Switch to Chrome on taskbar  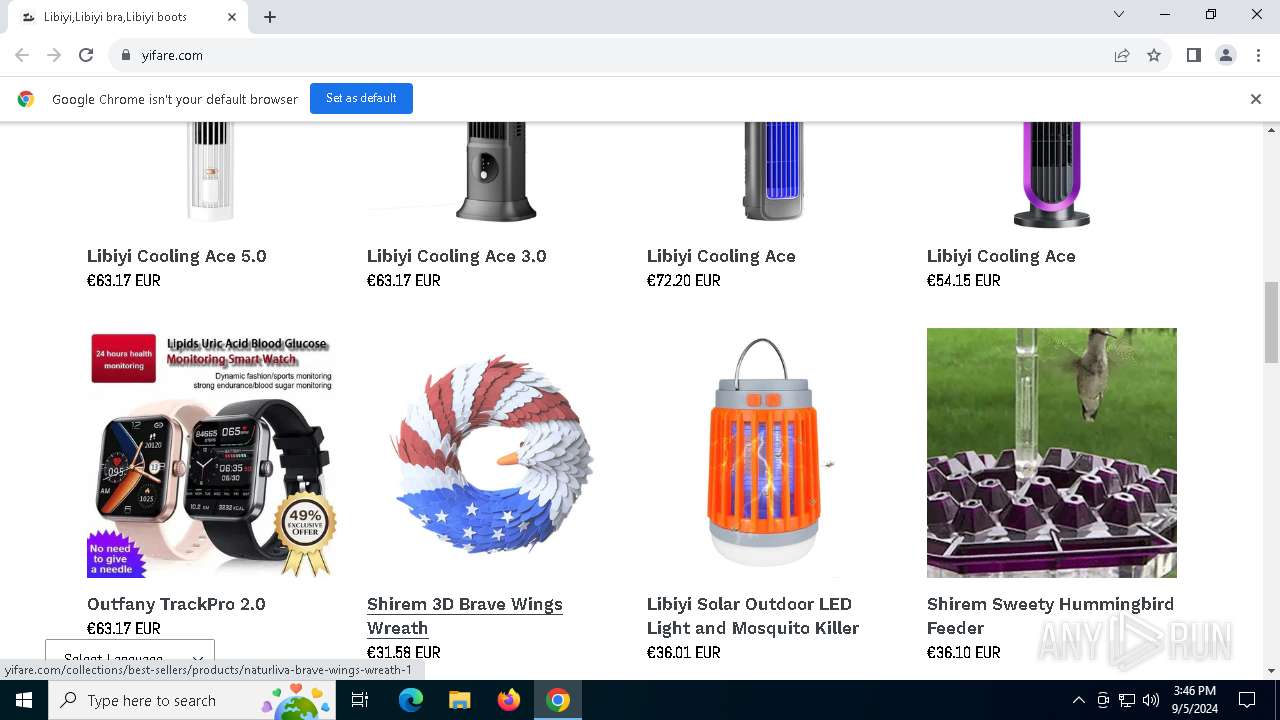click(x=558, y=700)
